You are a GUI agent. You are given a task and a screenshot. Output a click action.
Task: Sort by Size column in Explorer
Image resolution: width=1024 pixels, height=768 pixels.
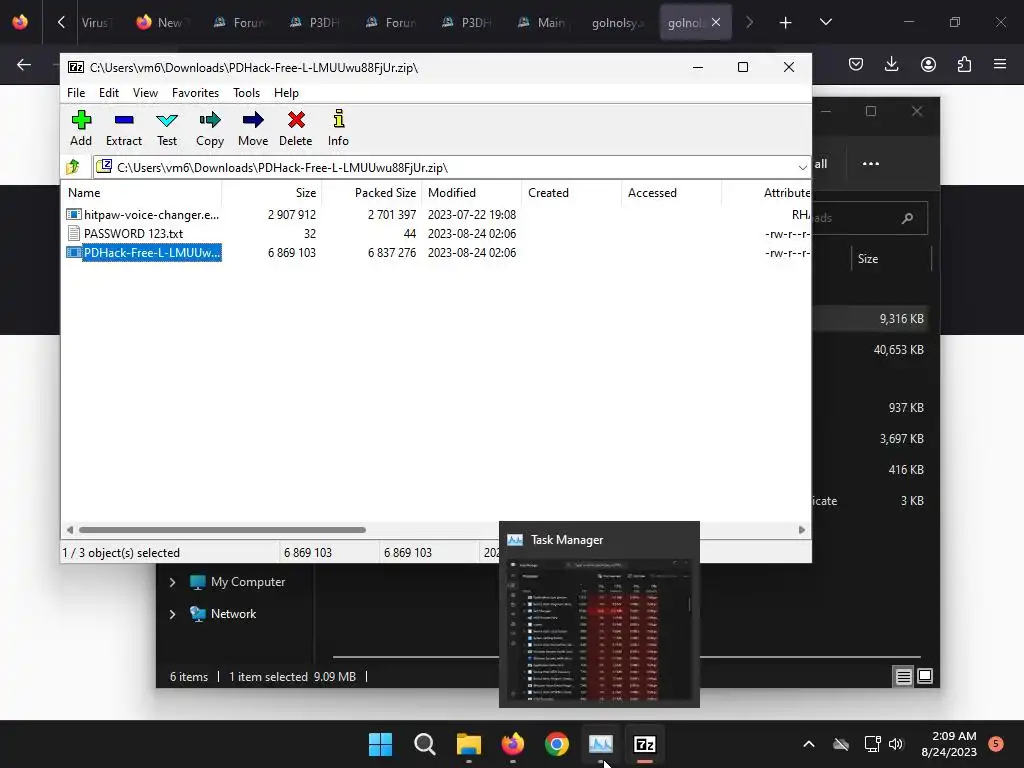pyautogui.click(x=891, y=259)
